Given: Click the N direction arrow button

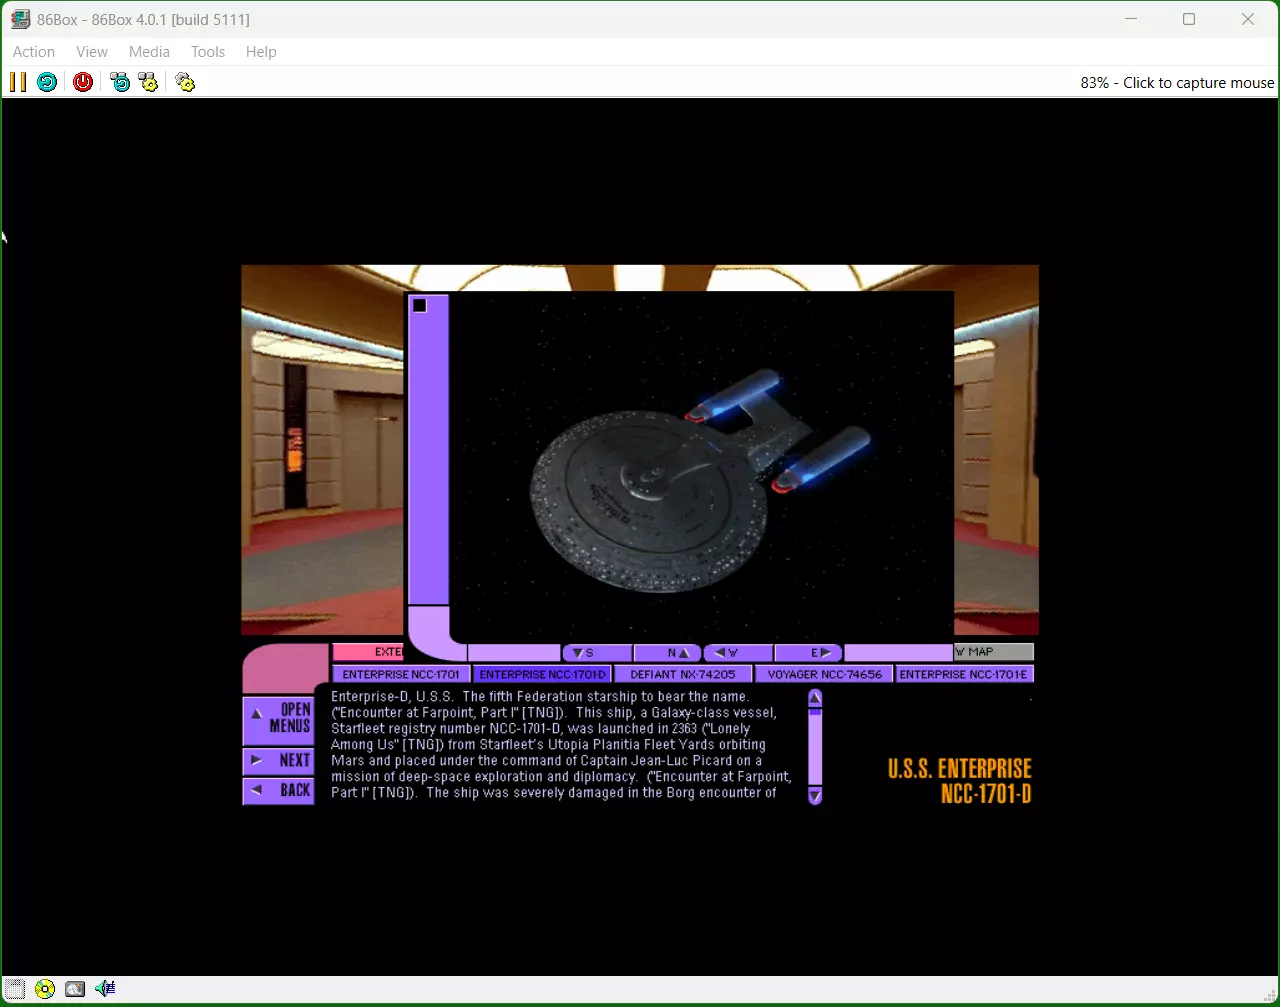Looking at the screenshot, I should click(x=668, y=653).
